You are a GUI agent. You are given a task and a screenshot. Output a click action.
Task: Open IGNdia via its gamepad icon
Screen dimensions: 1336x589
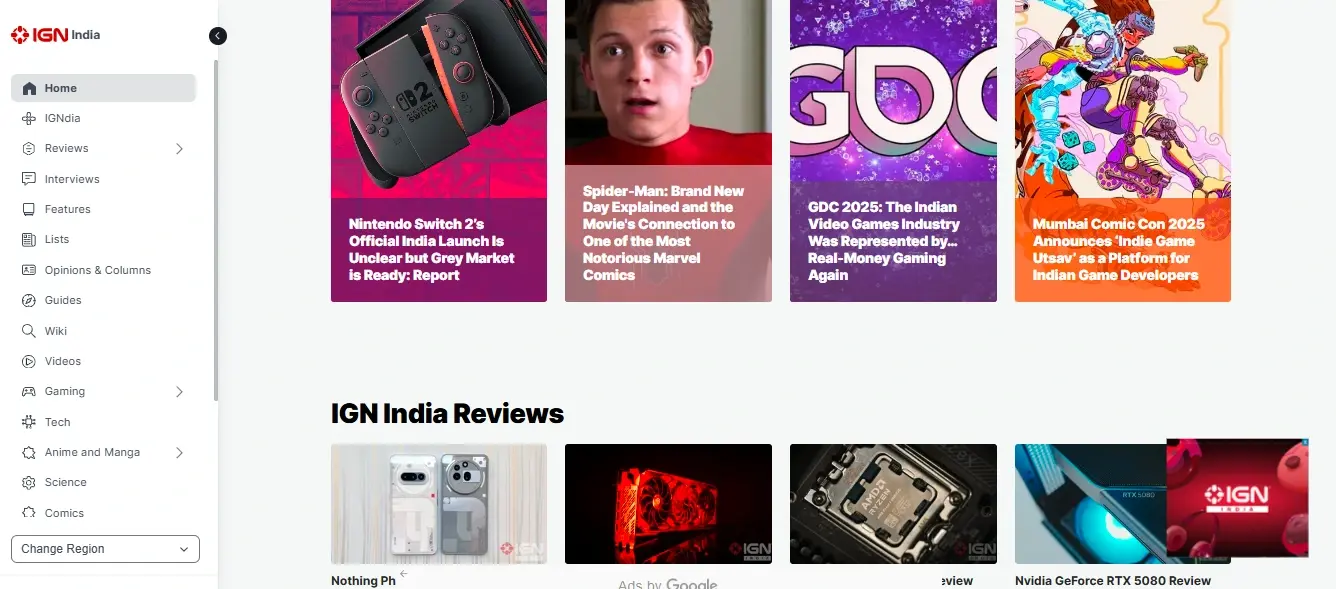(x=29, y=118)
